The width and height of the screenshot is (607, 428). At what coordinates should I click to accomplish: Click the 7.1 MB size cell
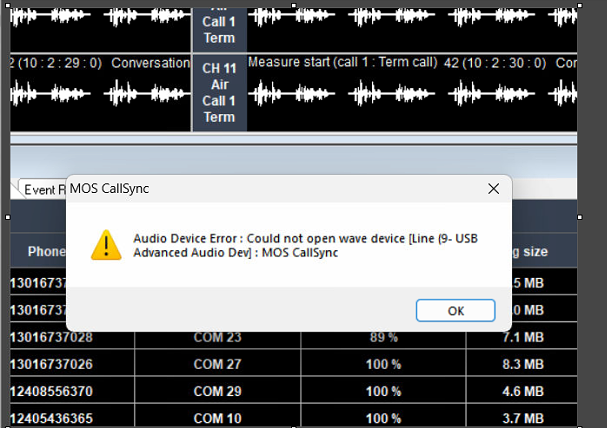[523, 337]
